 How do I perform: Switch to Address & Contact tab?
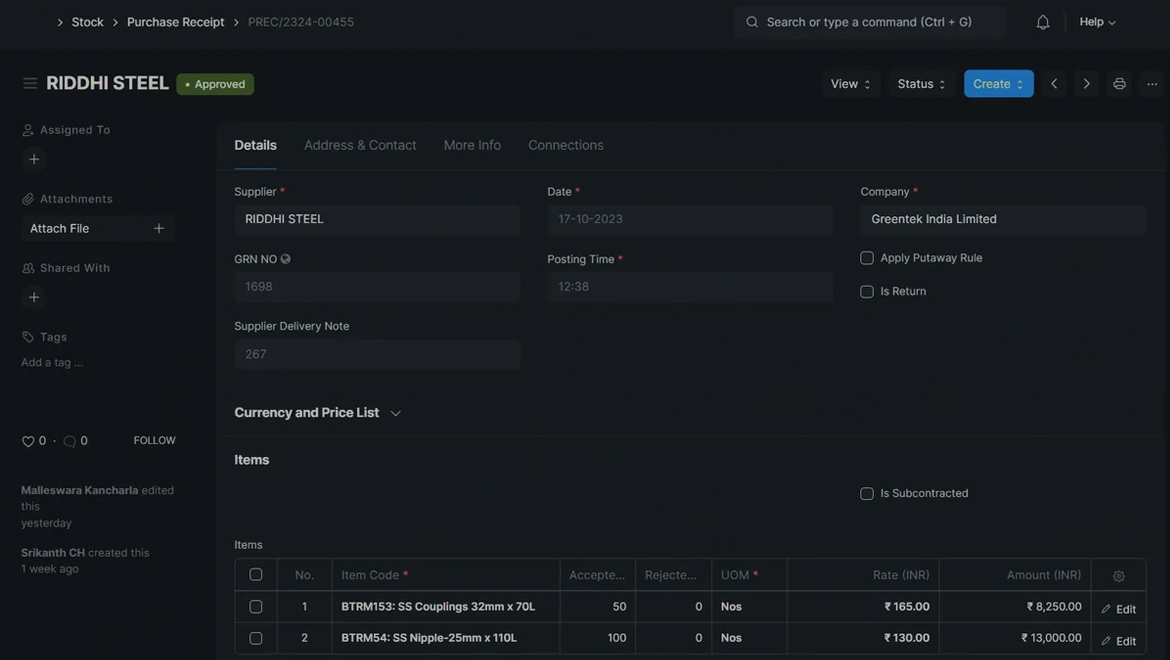pyautogui.click(x=360, y=145)
